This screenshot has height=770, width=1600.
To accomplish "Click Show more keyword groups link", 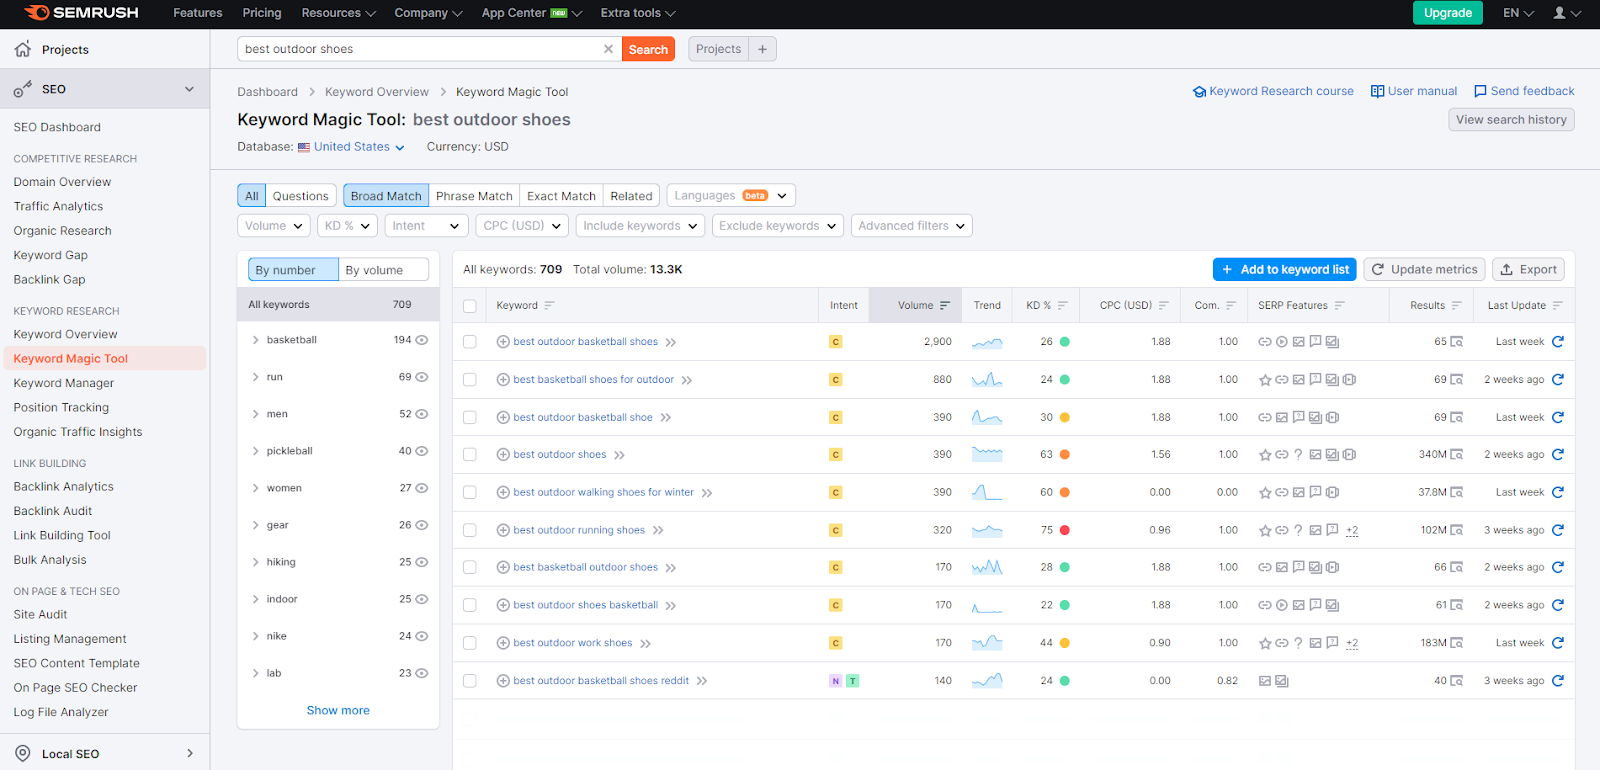I will [x=338, y=711].
